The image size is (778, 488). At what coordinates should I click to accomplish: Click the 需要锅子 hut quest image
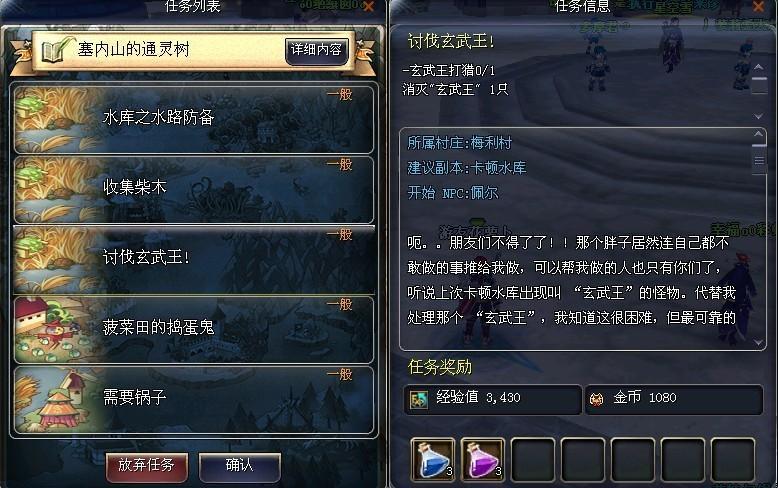tap(57, 400)
